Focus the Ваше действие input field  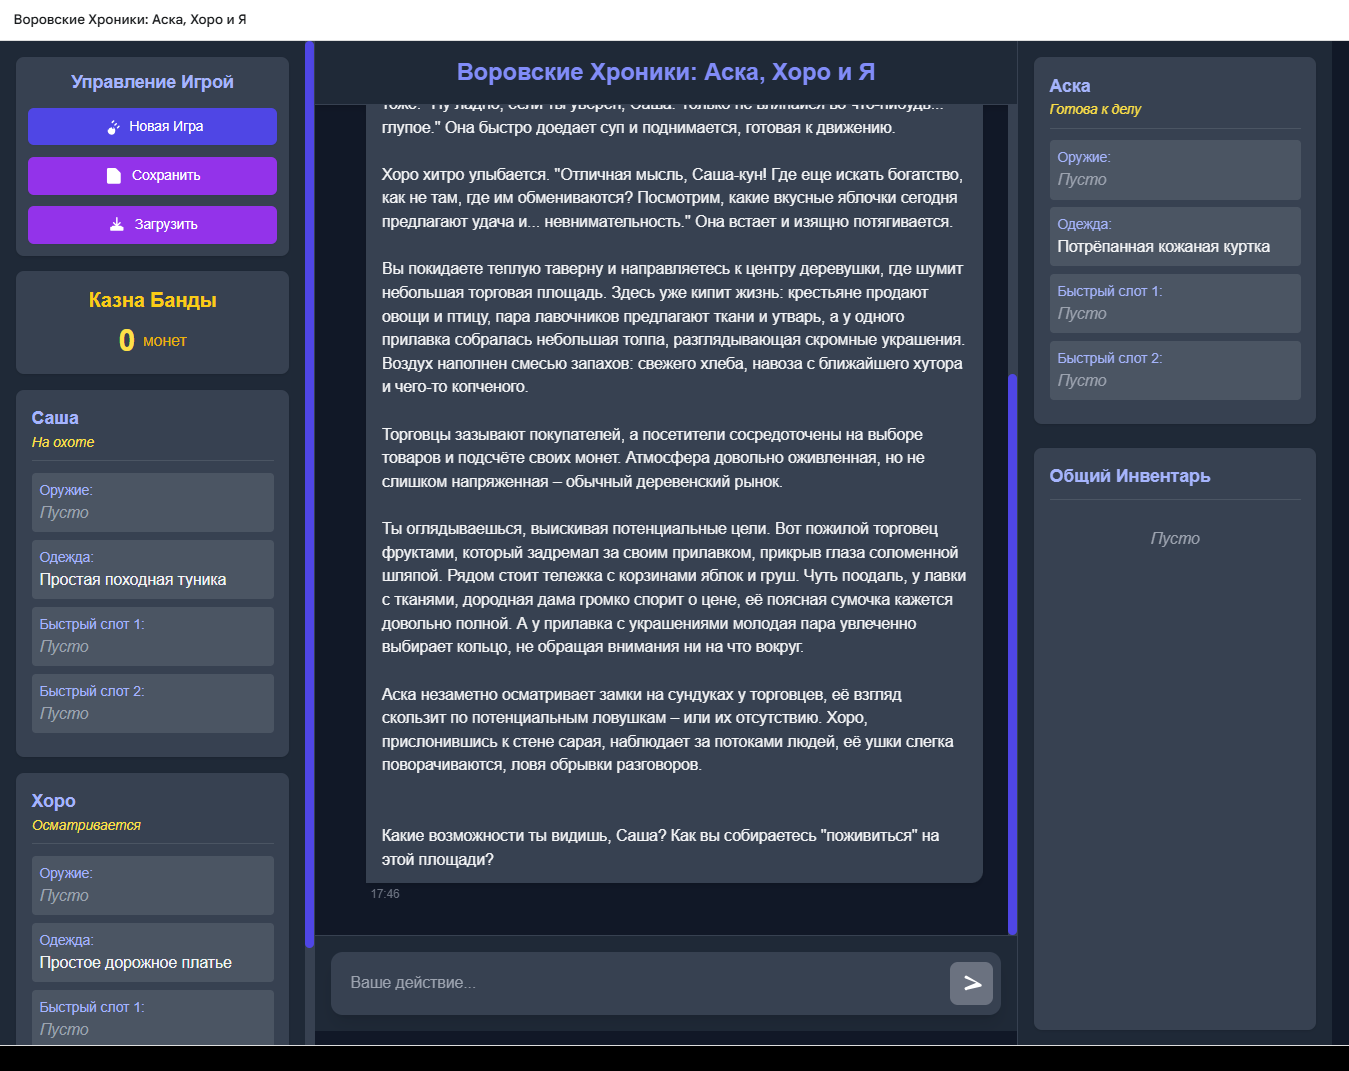[640, 983]
